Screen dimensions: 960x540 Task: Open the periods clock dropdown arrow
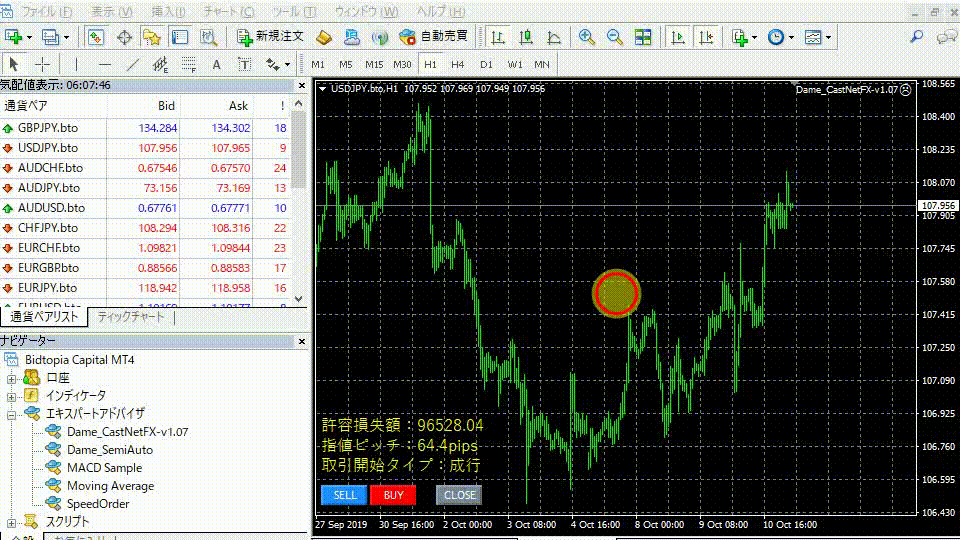click(792, 37)
